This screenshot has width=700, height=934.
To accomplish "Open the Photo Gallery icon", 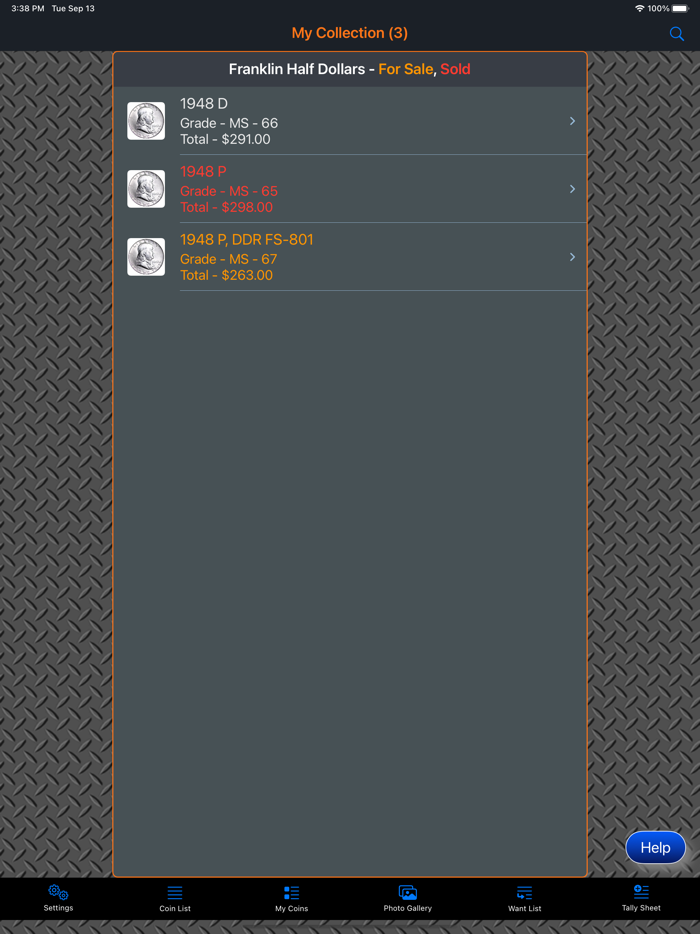I will tap(407, 892).
